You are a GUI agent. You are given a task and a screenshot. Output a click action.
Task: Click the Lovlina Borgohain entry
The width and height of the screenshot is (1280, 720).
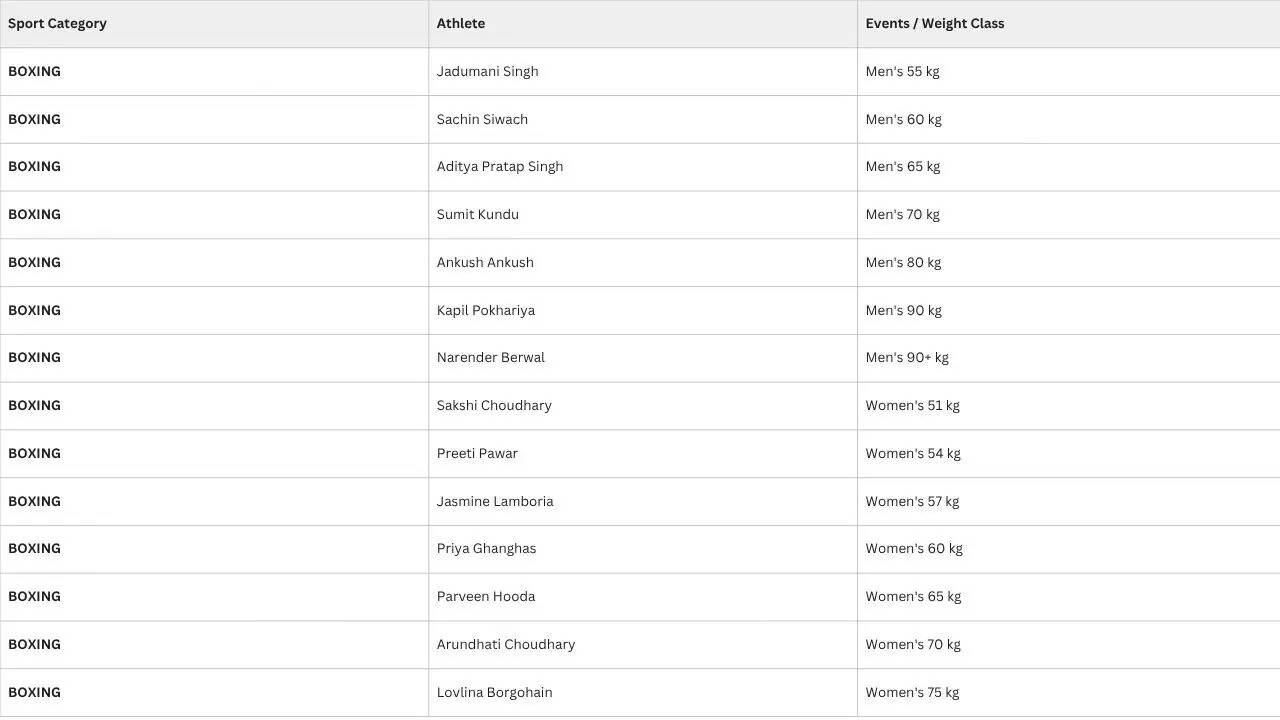[x=494, y=692]
